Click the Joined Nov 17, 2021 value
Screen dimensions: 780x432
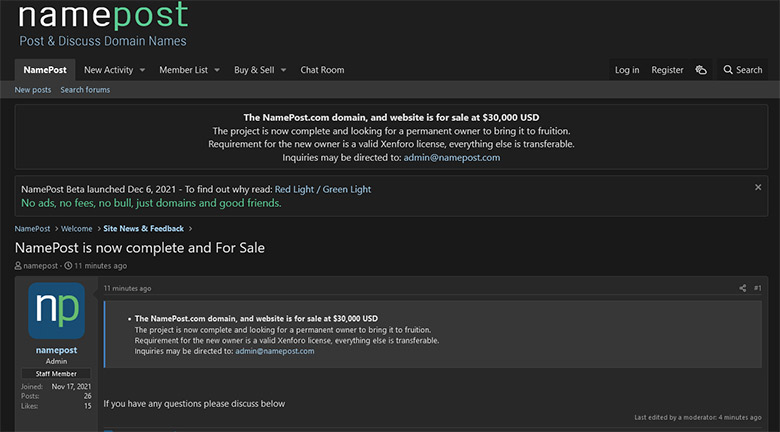point(71,387)
